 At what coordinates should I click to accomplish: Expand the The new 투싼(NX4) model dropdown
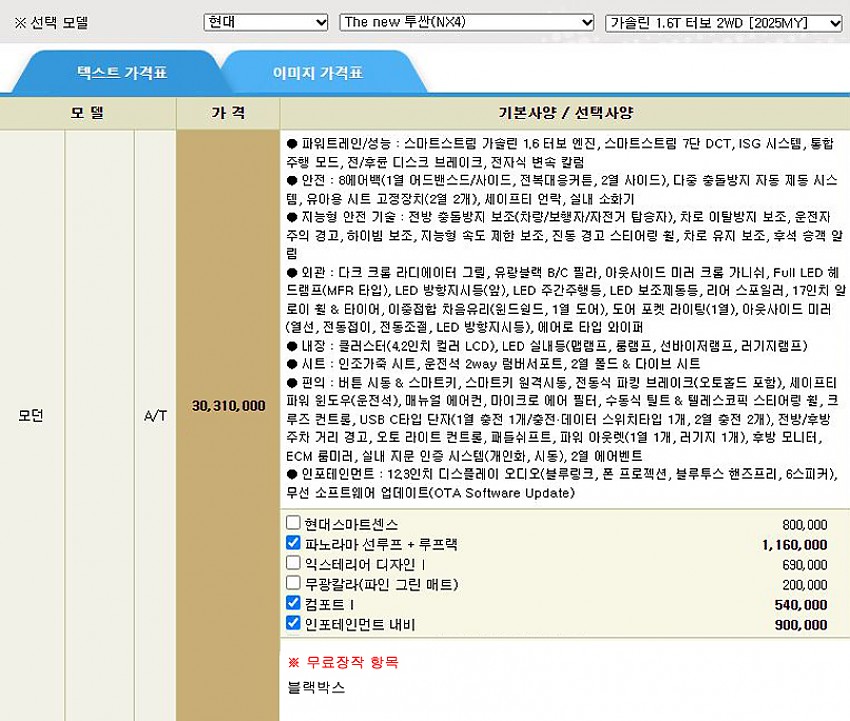click(467, 22)
